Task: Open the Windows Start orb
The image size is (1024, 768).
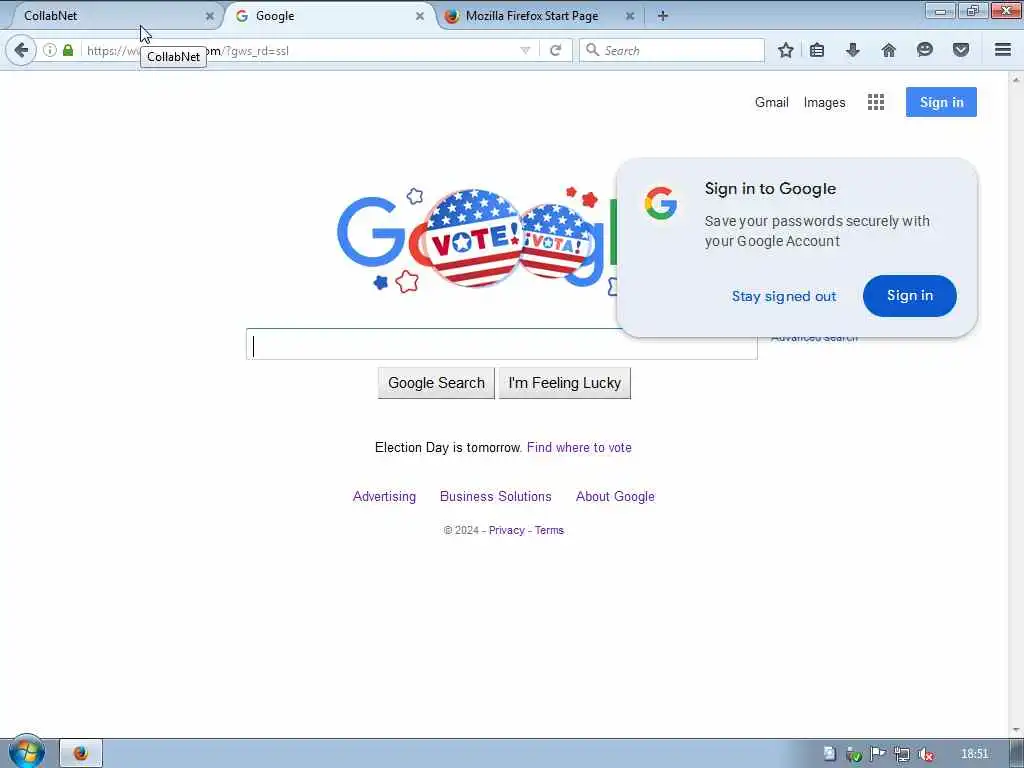Action: point(27,752)
